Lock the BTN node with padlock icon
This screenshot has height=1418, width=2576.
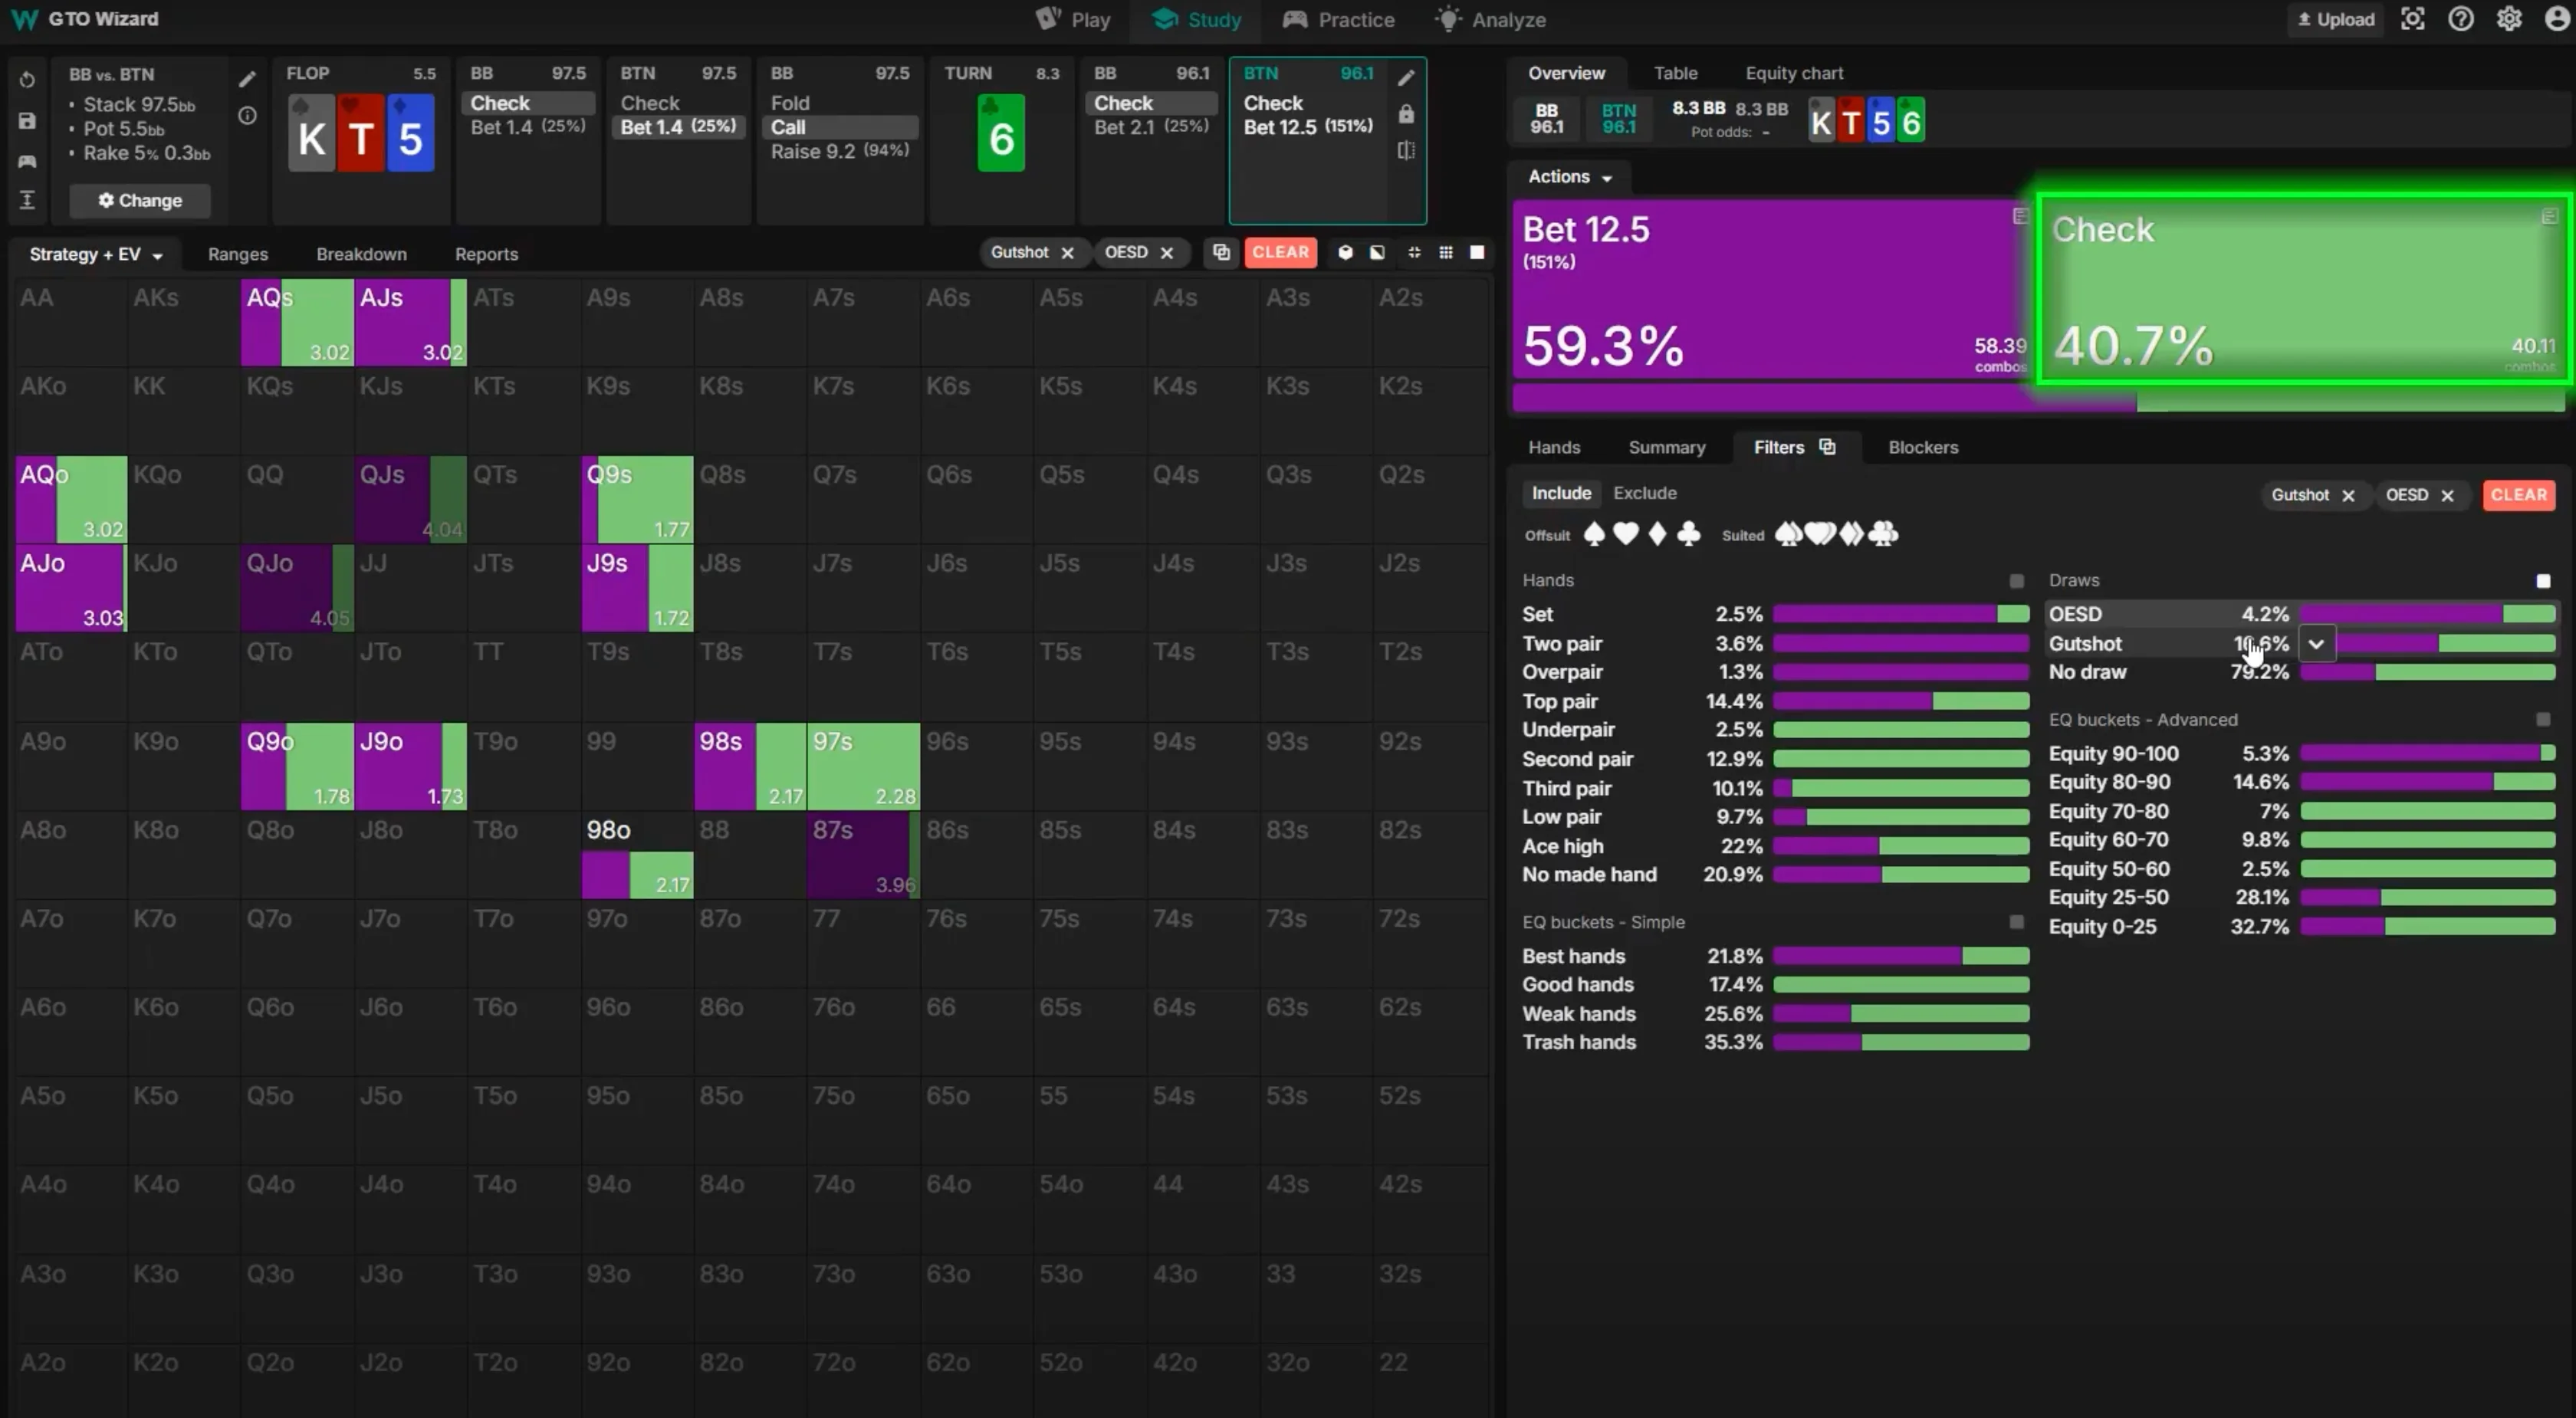(1406, 114)
